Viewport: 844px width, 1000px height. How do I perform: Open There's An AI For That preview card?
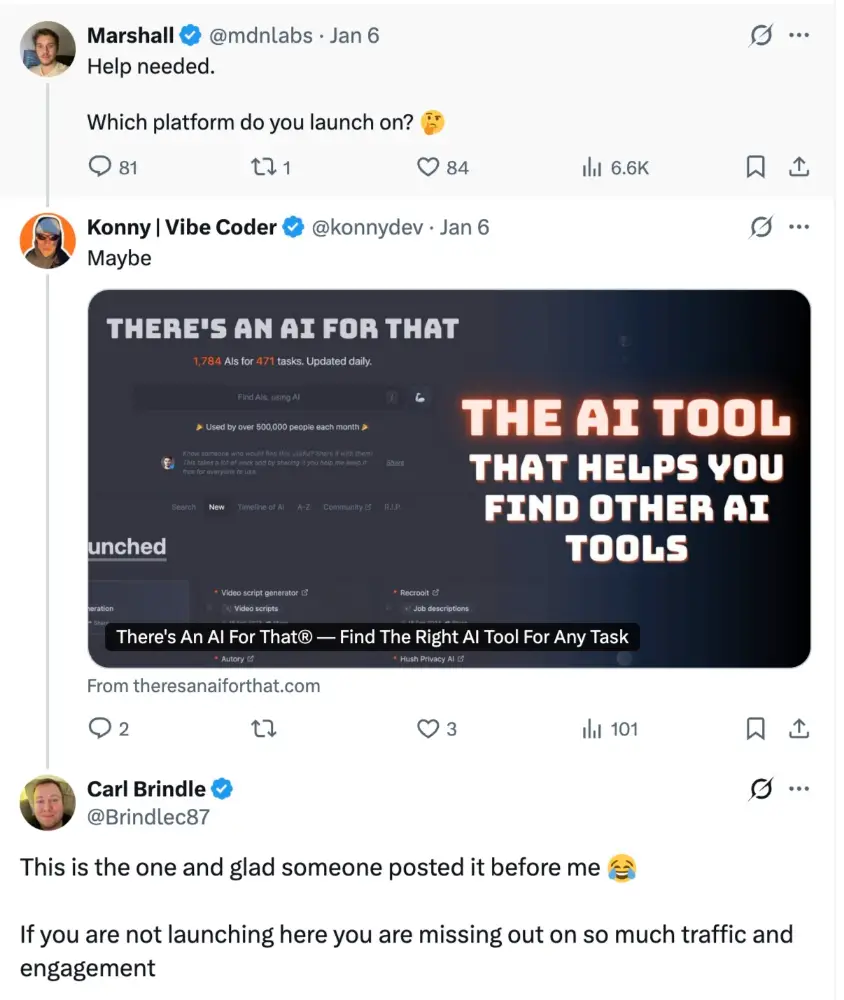pos(449,478)
